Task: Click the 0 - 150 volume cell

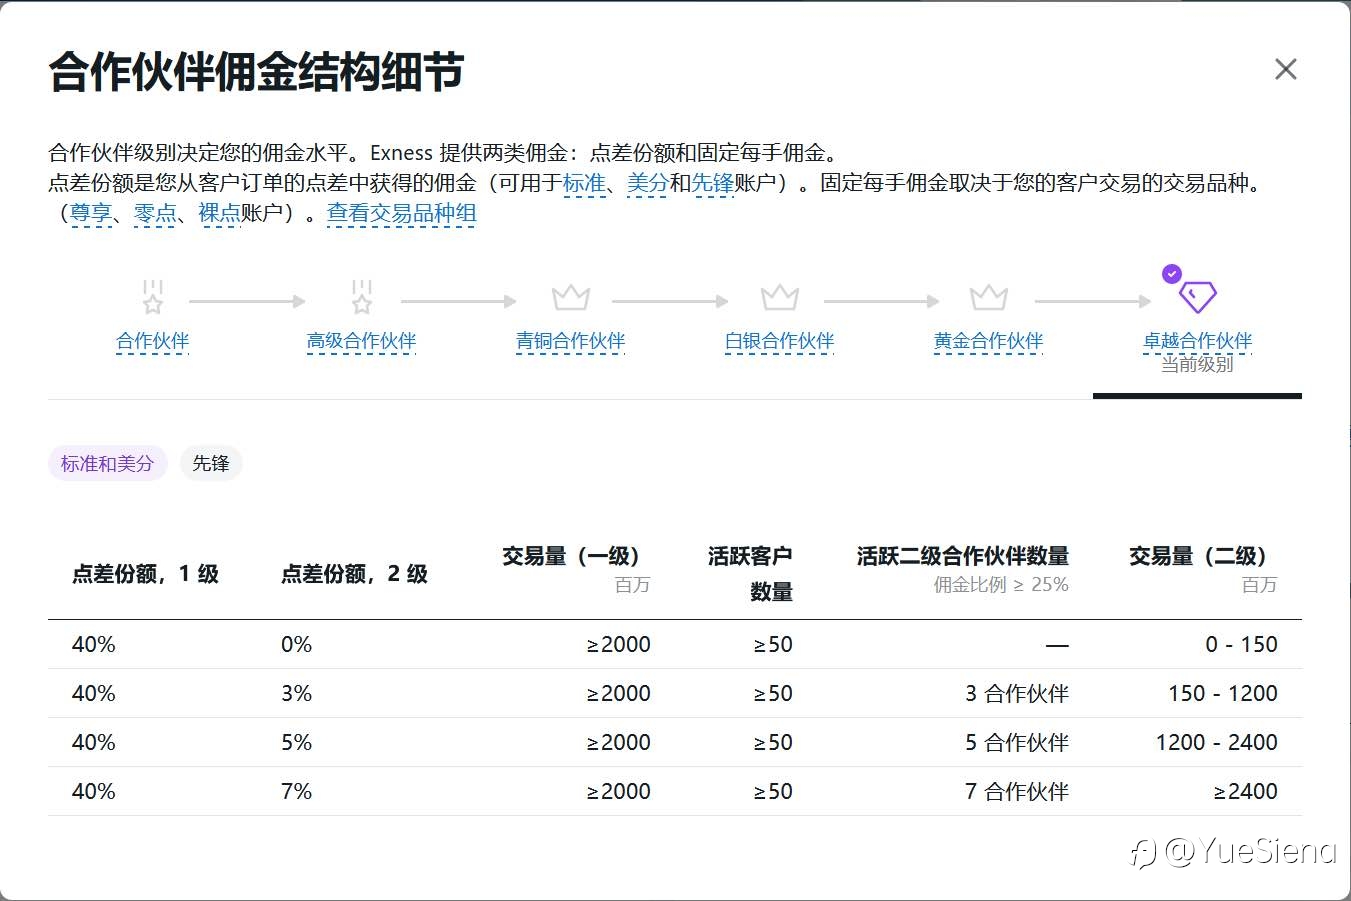Action: click(1241, 644)
